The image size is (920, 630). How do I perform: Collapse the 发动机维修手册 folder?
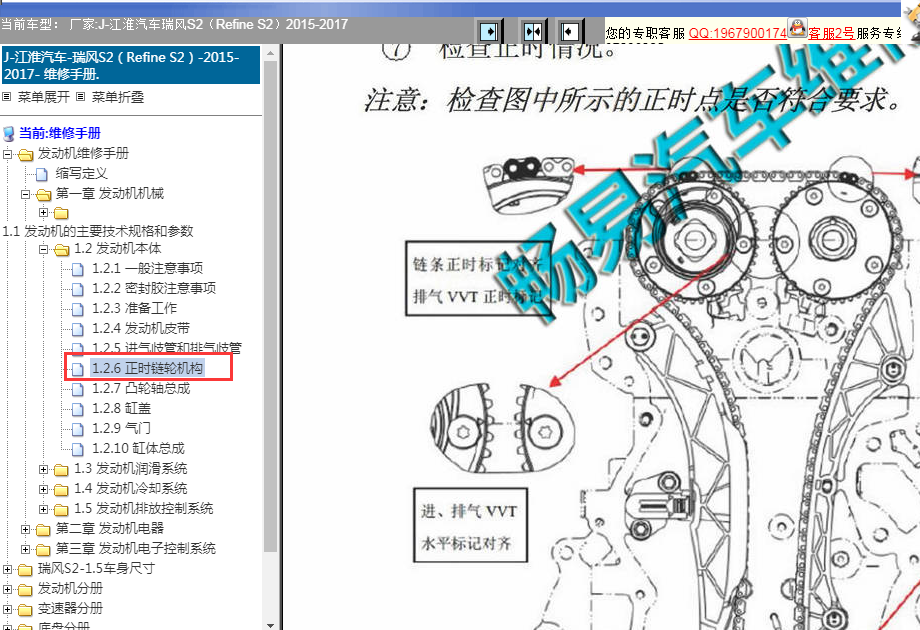[7, 154]
